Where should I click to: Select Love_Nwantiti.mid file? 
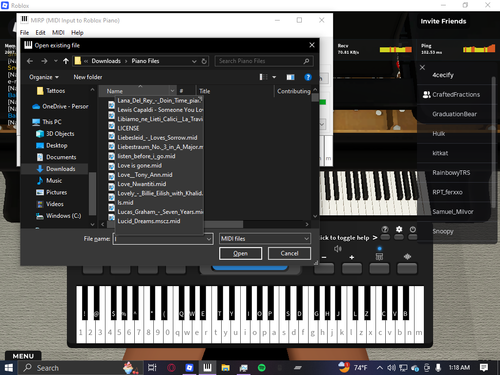click(142, 184)
